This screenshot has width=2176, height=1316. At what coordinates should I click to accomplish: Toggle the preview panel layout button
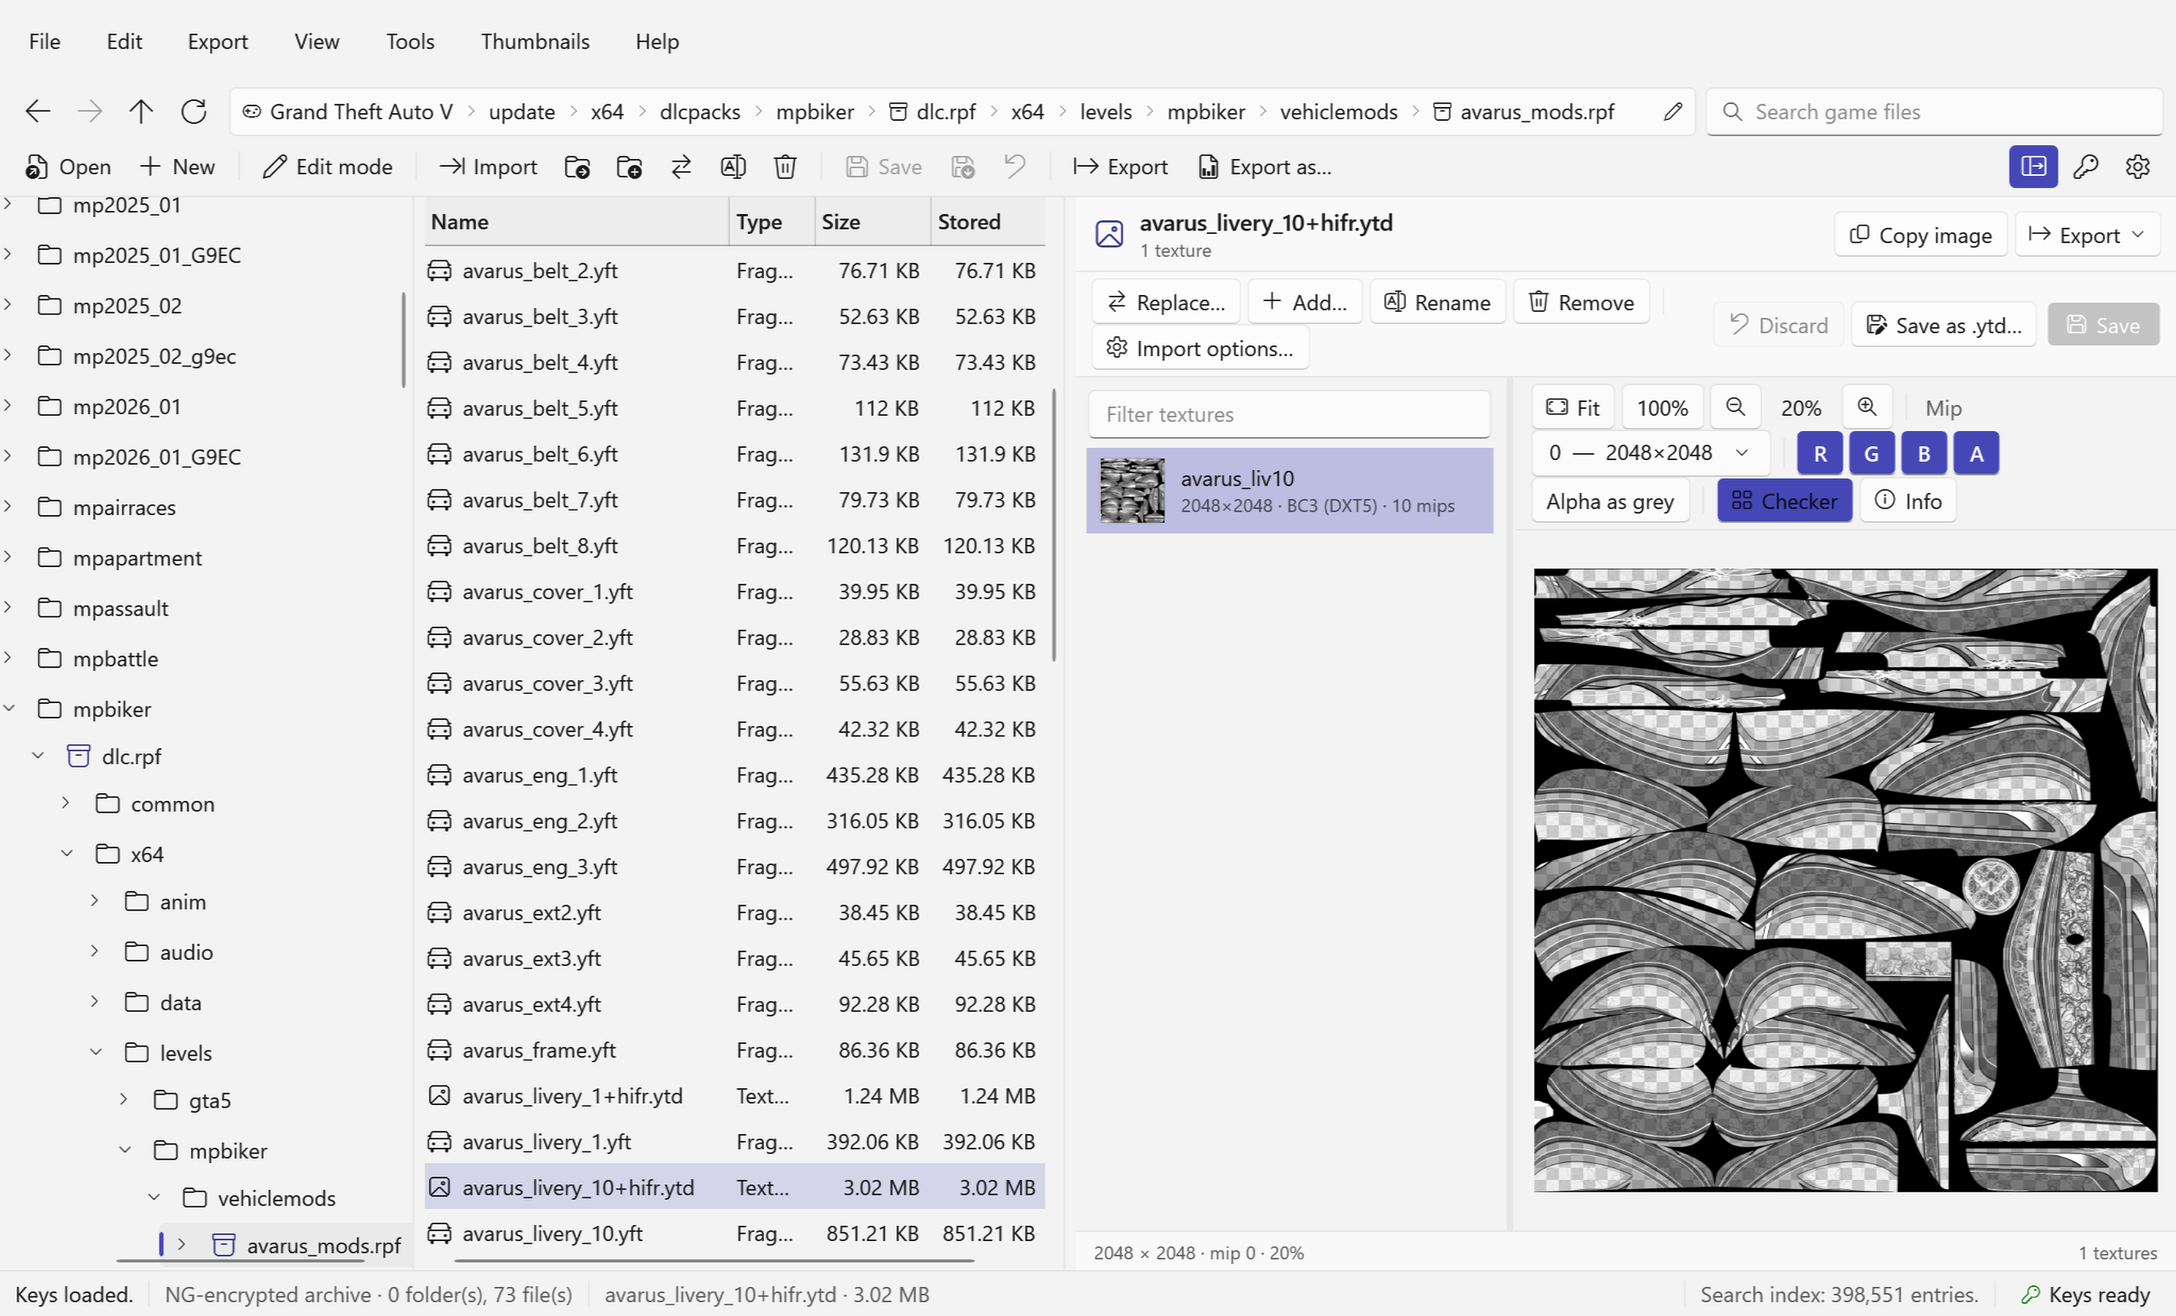coord(2034,167)
